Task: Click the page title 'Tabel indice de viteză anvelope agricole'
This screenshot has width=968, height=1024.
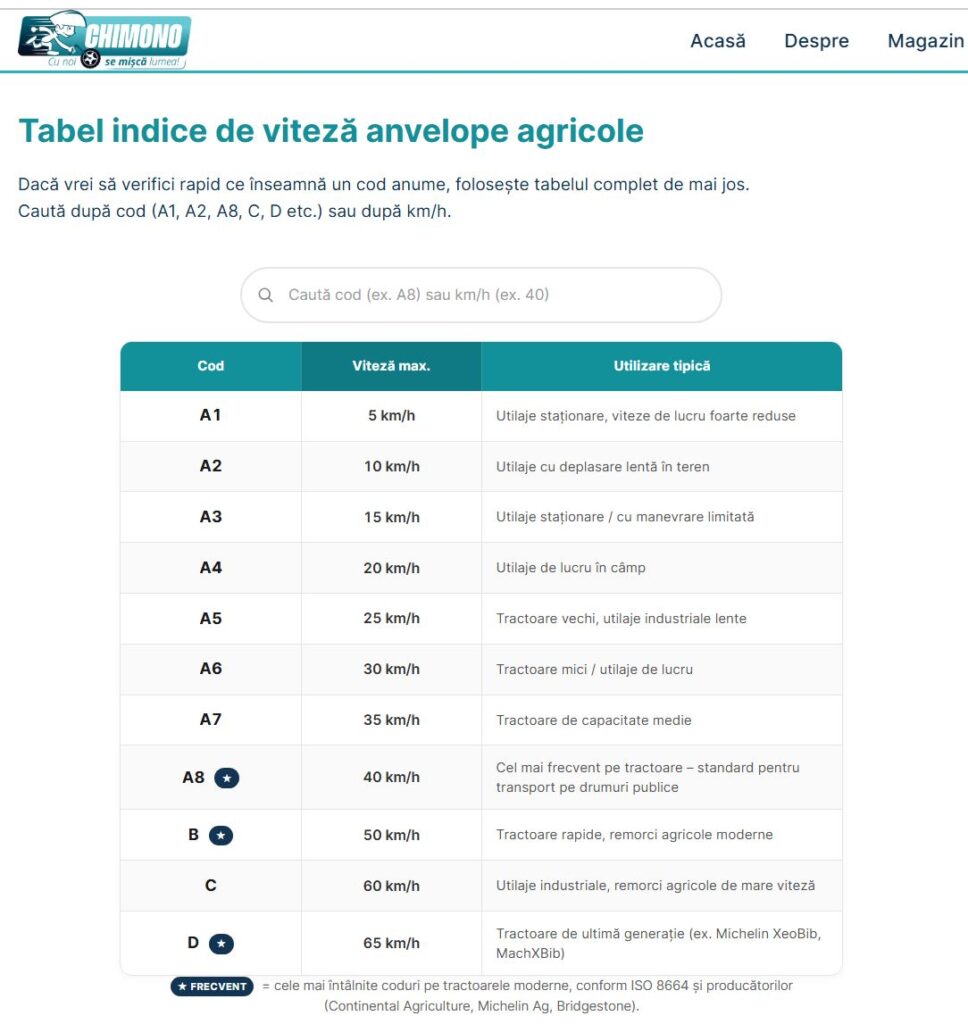Action: point(331,131)
